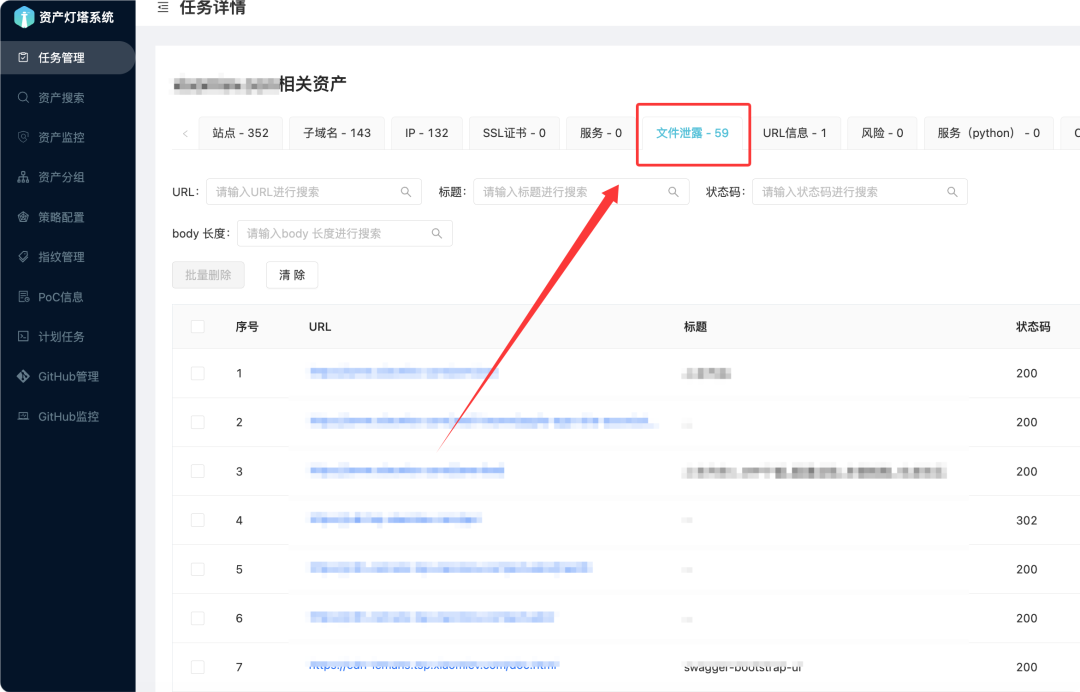Click the 清 除 button

(x=292, y=275)
